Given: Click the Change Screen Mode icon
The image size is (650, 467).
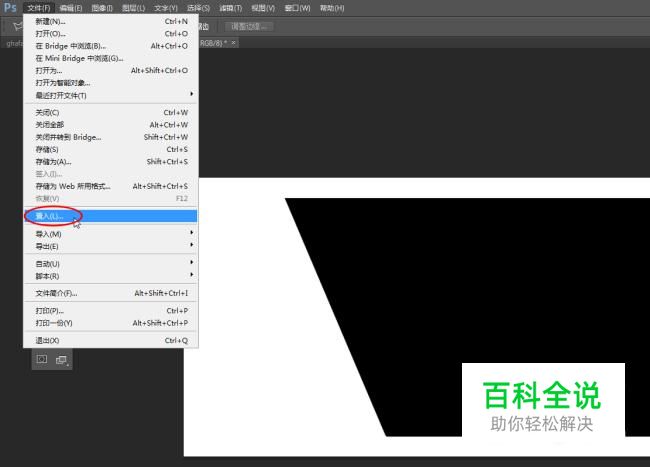Looking at the screenshot, I should pyautogui.click(x=62, y=360).
